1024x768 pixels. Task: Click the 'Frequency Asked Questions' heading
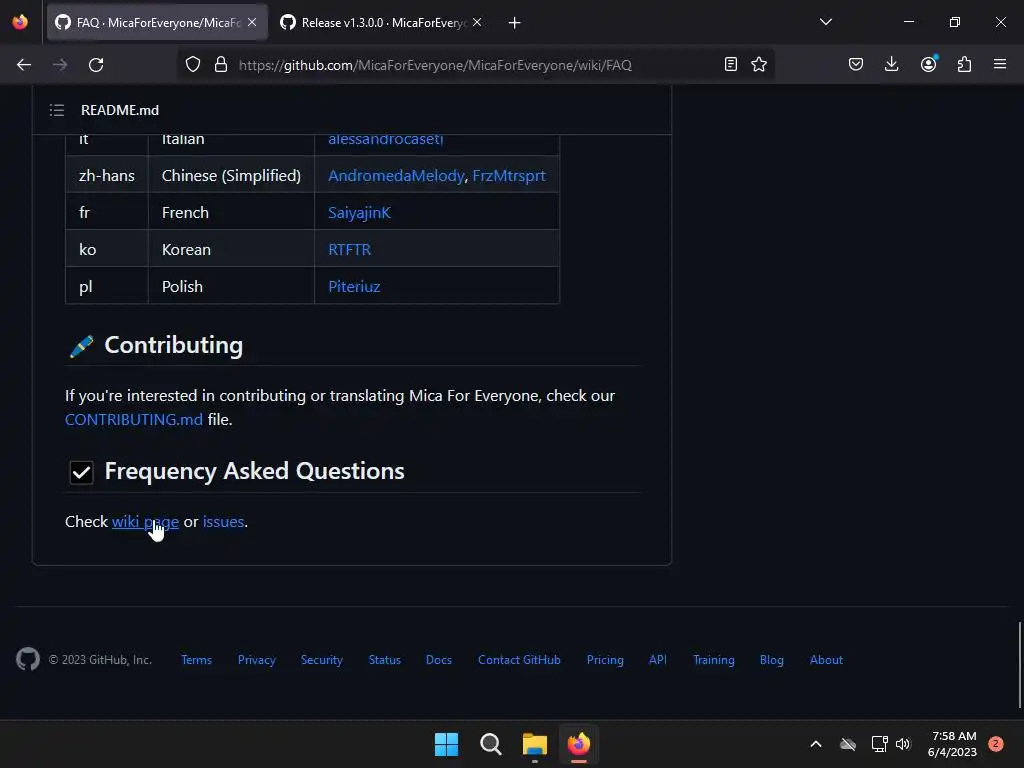[254, 471]
